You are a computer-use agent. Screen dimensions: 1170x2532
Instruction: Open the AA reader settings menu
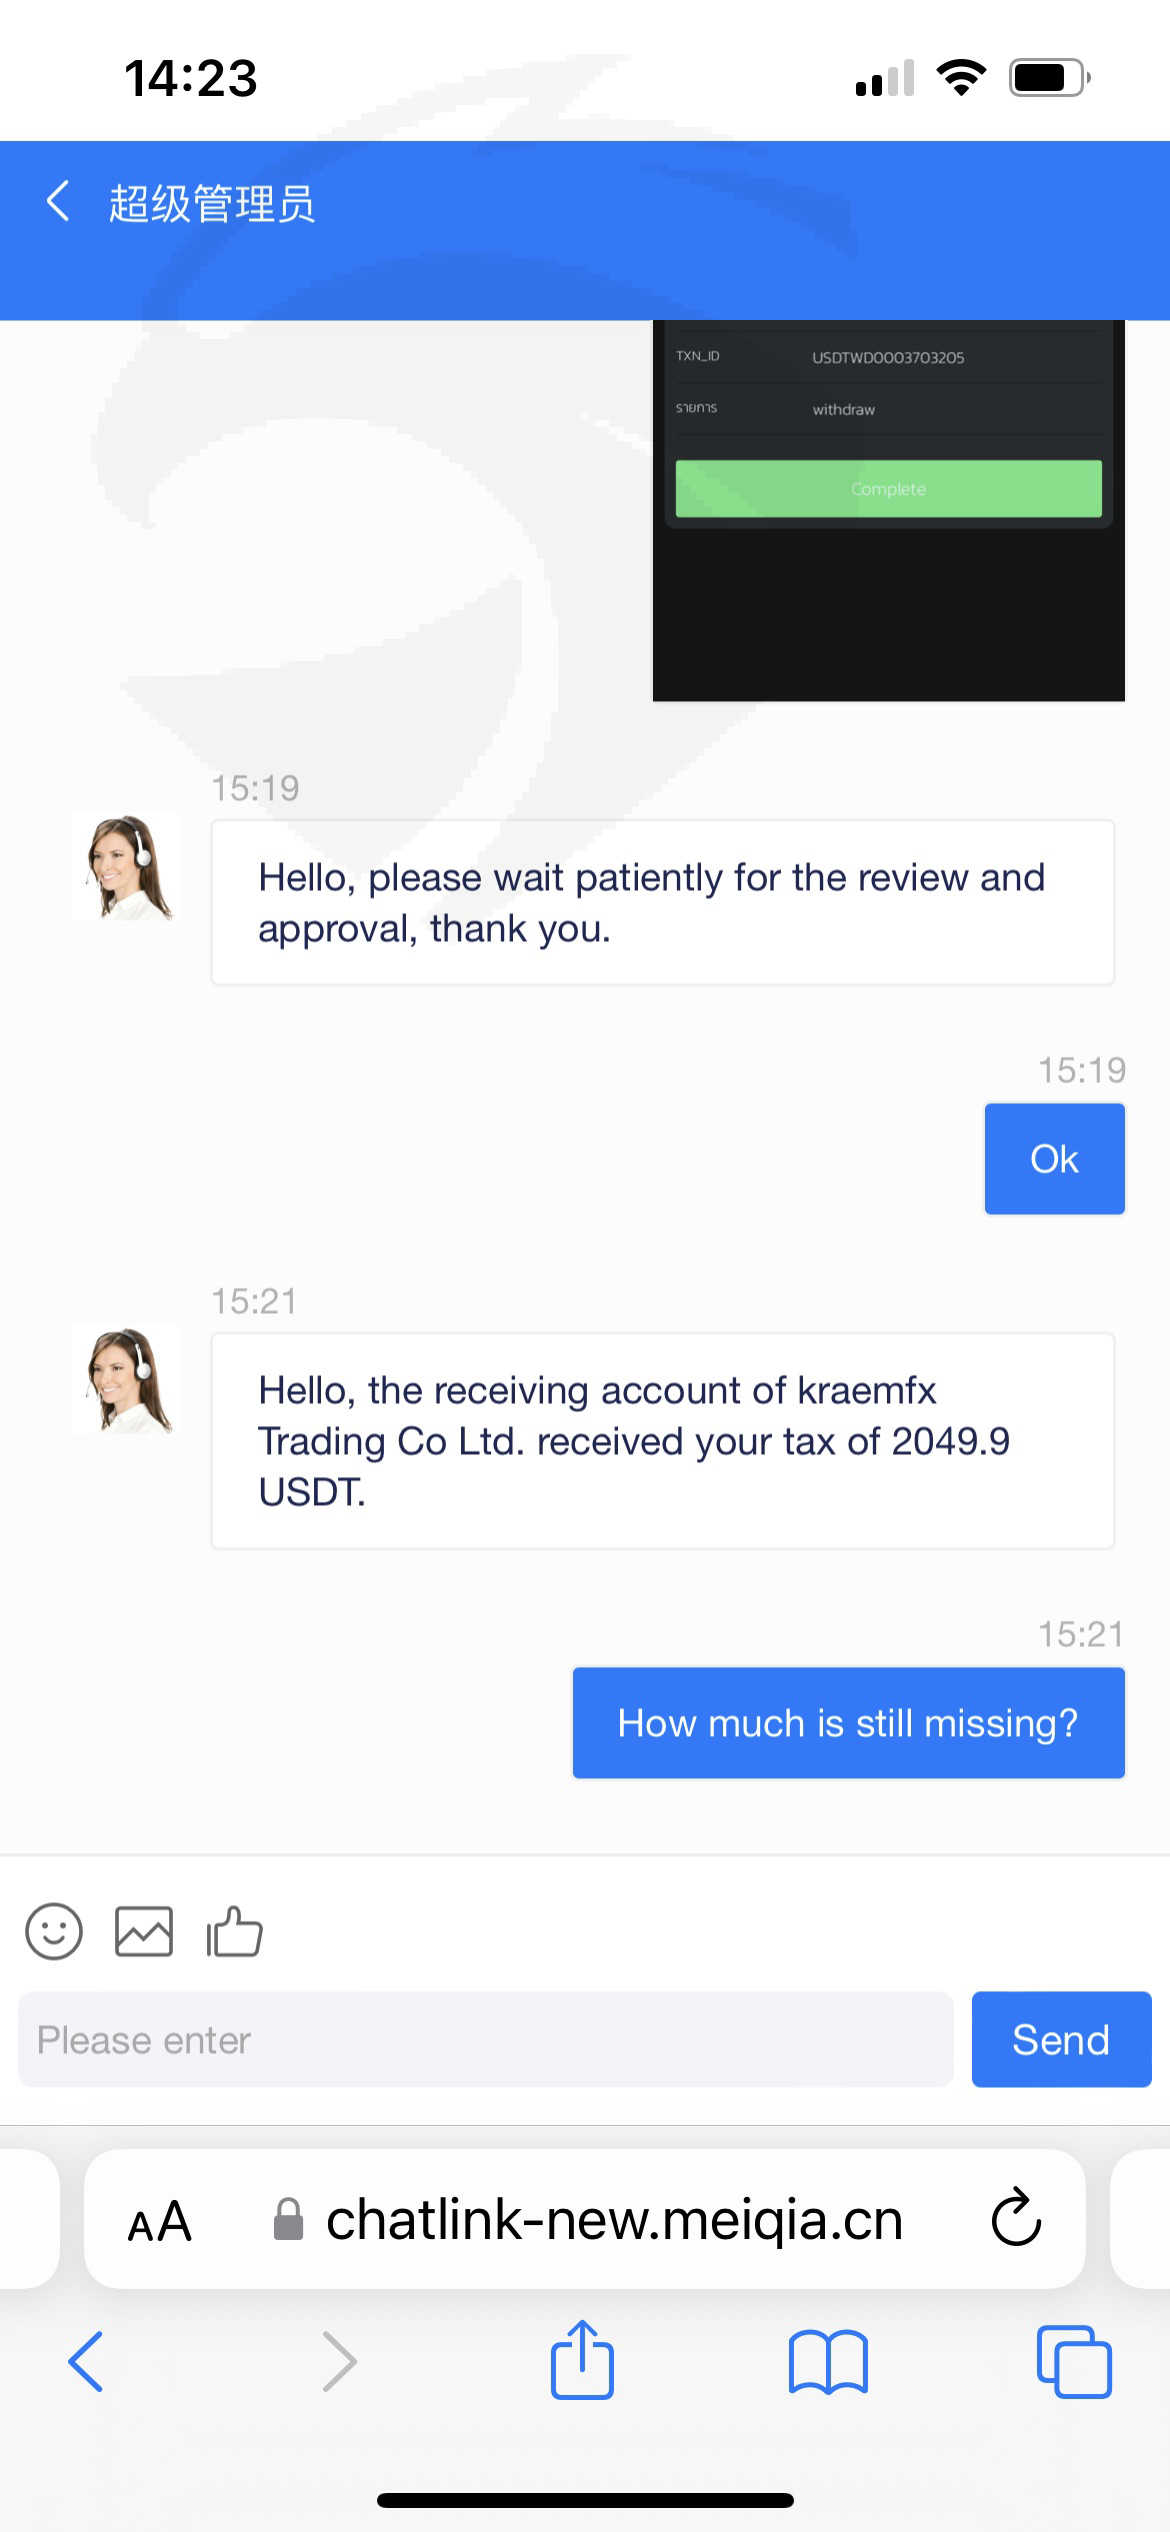[160, 2220]
